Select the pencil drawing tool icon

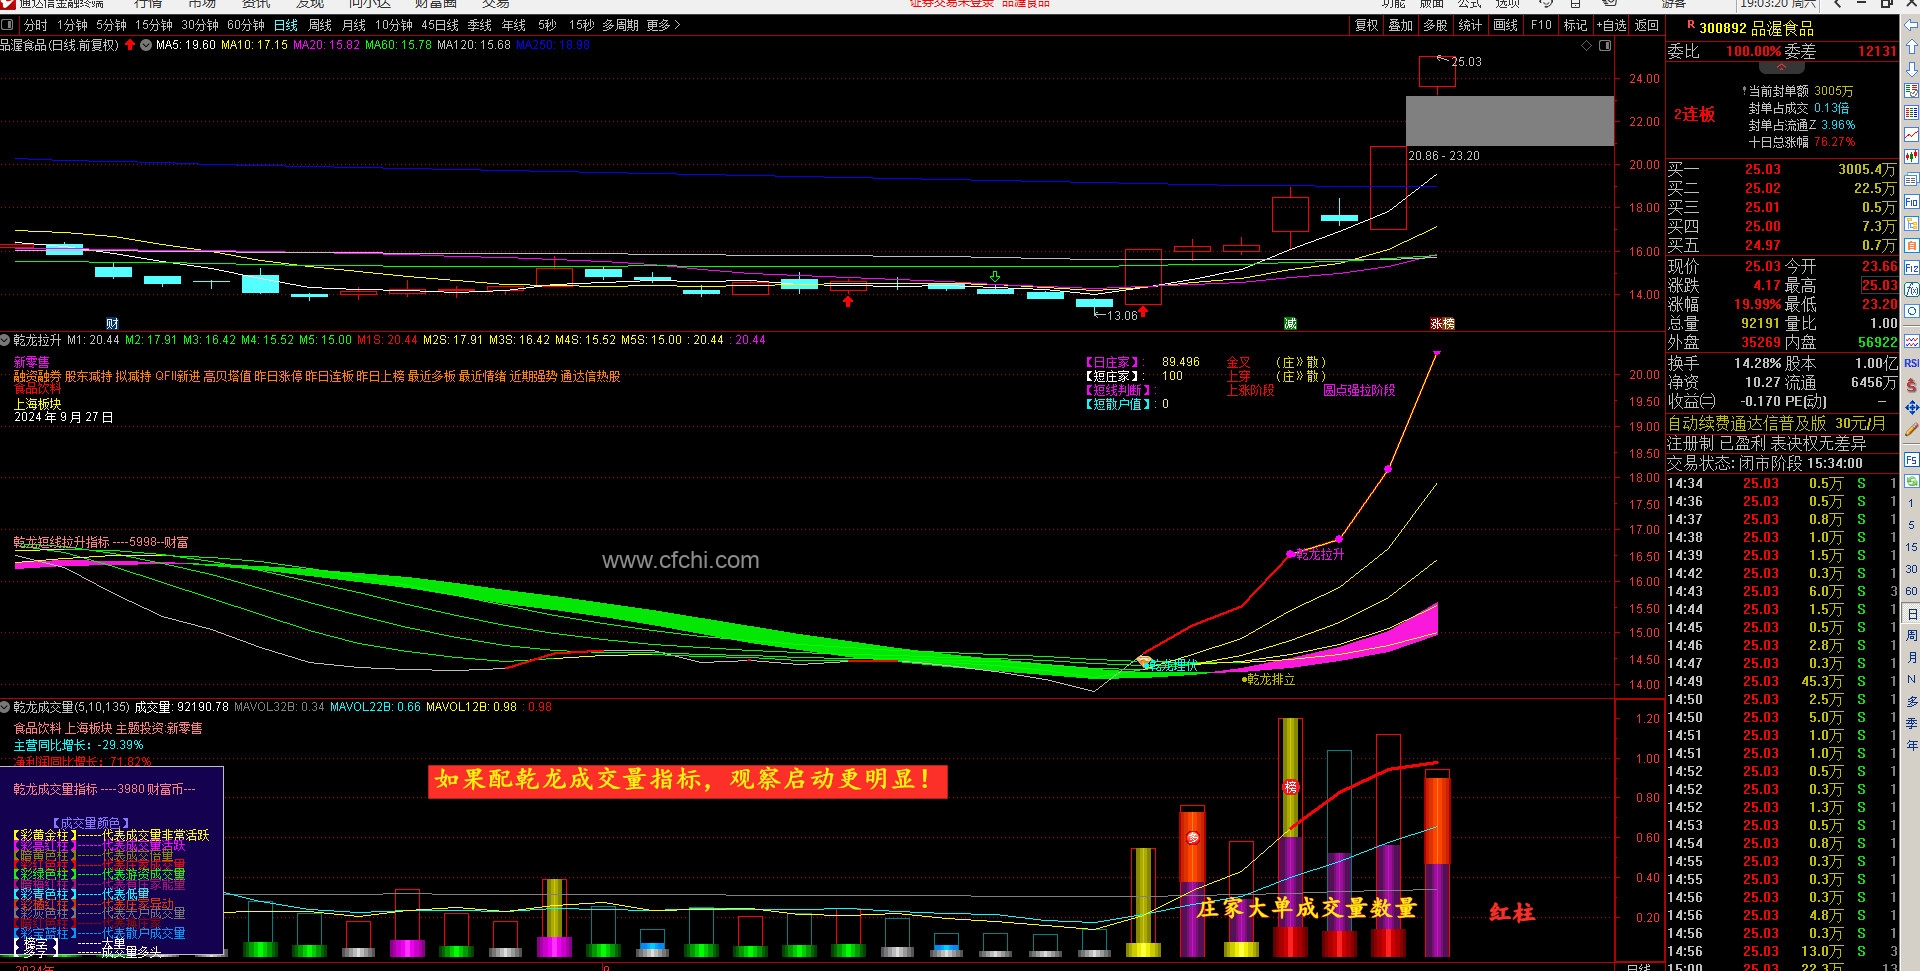1911,429
